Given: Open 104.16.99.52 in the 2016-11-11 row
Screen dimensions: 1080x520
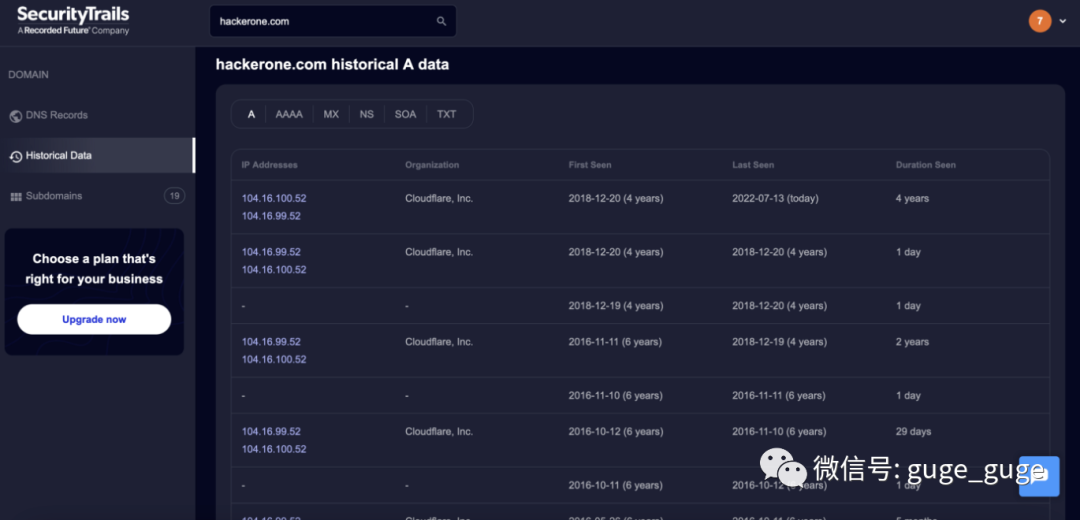Looking at the screenshot, I should [x=271, y=342].
